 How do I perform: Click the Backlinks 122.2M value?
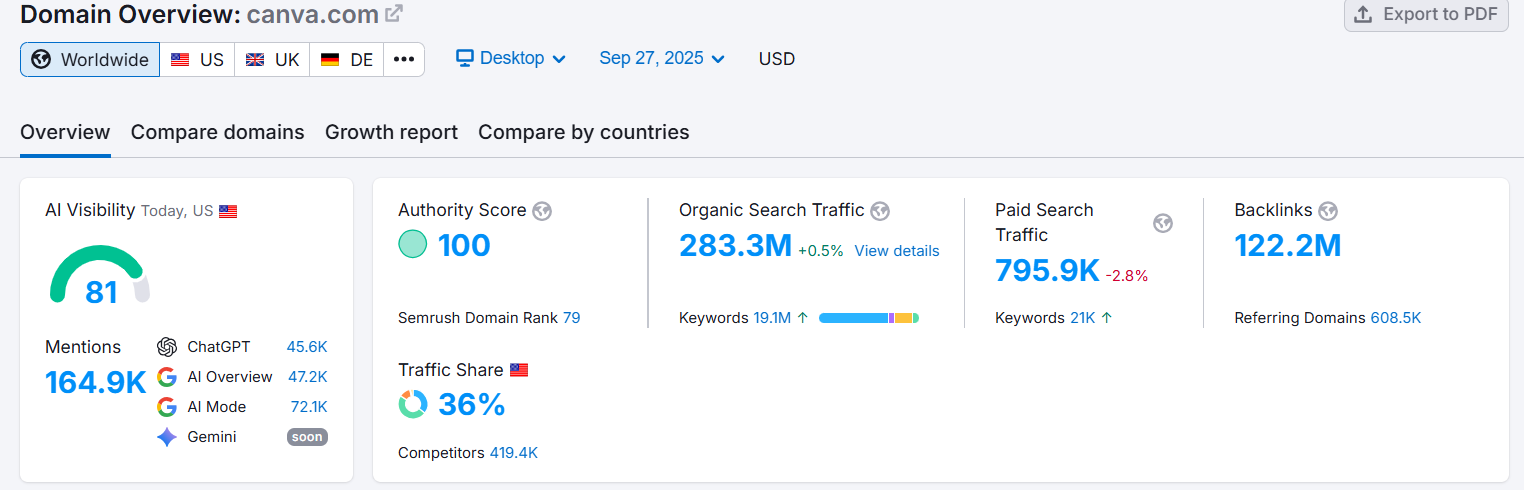click(x=1288, y=245)
